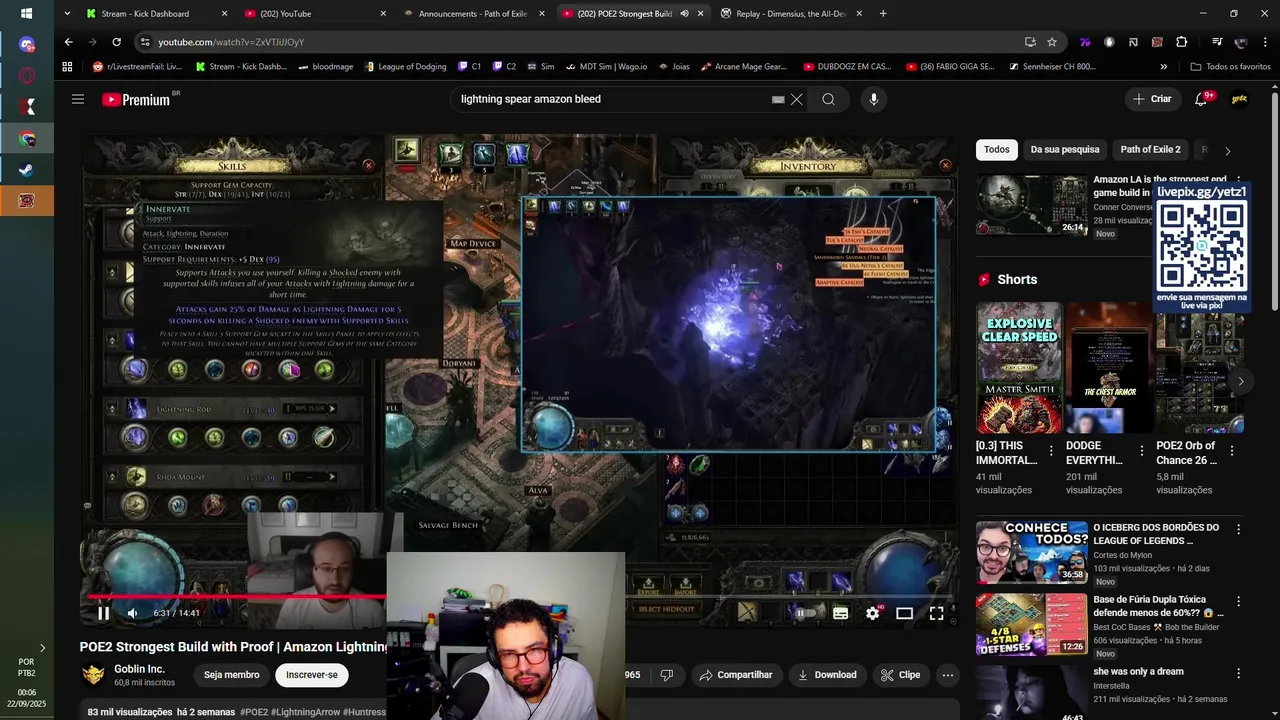
Task: Reload the current page
Action: 117,42
